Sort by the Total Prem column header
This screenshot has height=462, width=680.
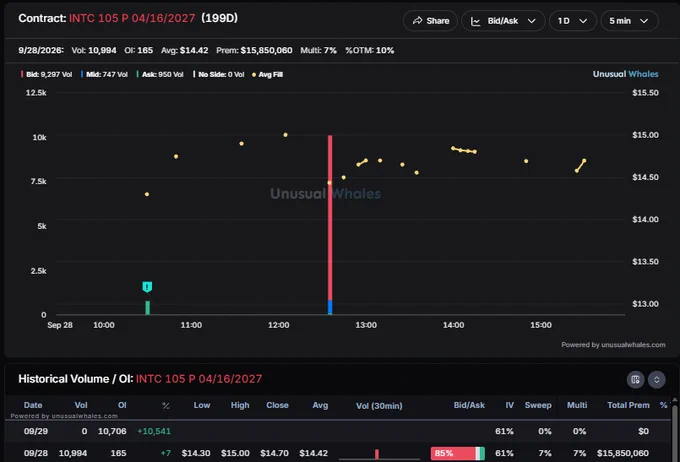628,405
